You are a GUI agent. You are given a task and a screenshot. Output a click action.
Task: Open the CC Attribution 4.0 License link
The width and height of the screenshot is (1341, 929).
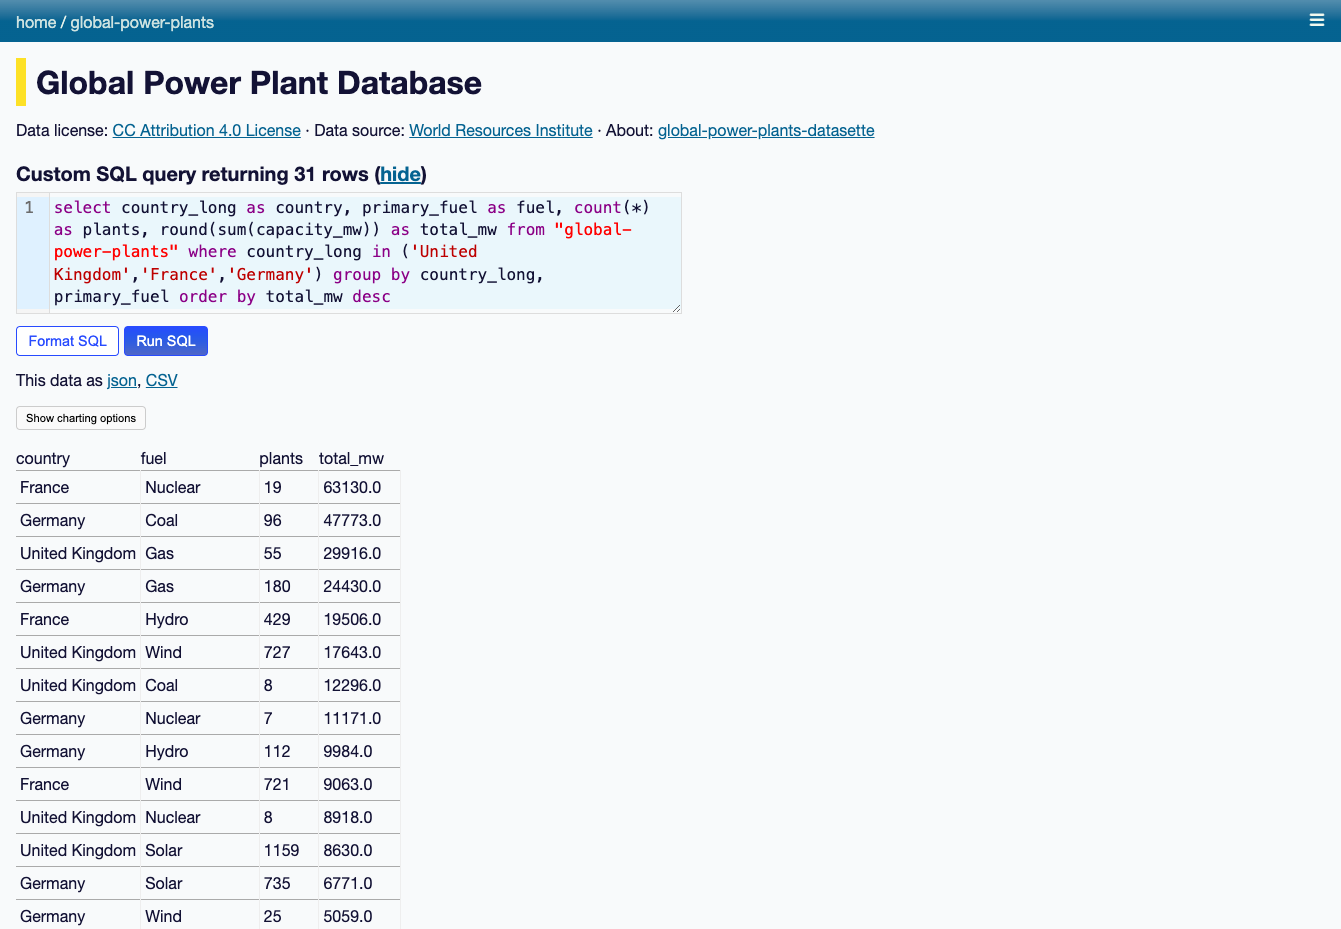click(206, 130)
